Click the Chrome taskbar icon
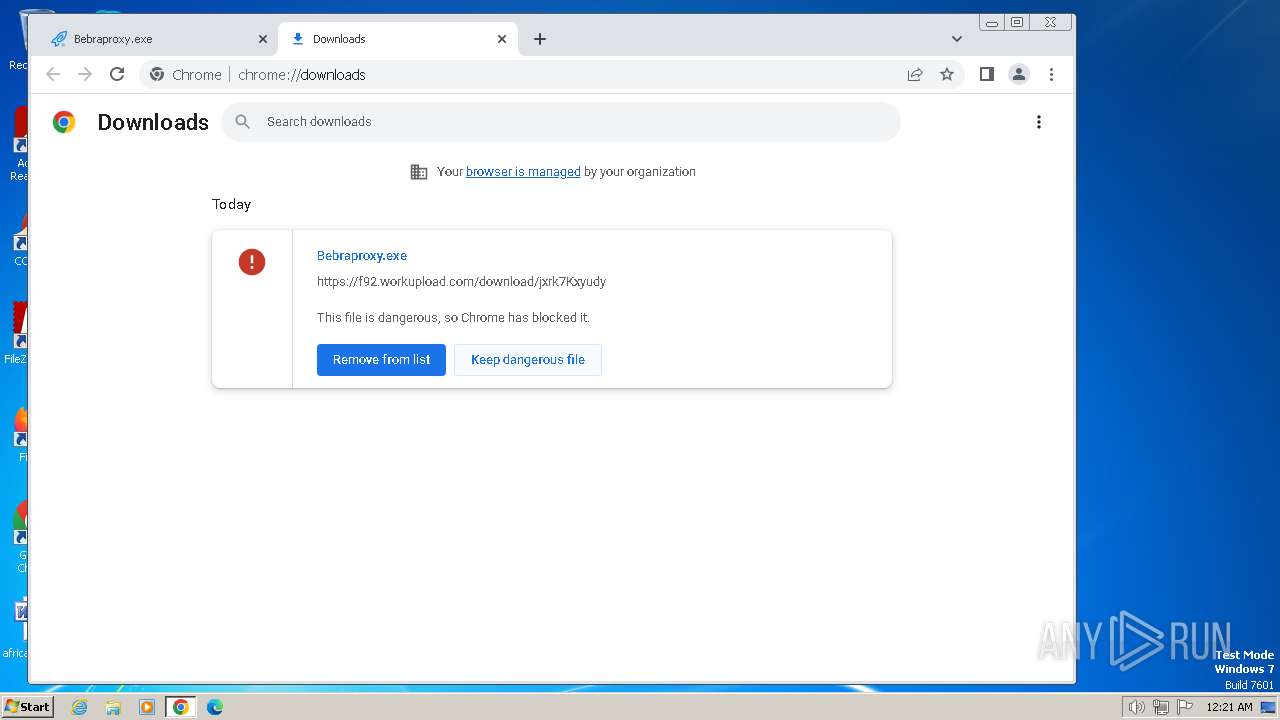Screen dimensions: 1280x720 [181, 707]
